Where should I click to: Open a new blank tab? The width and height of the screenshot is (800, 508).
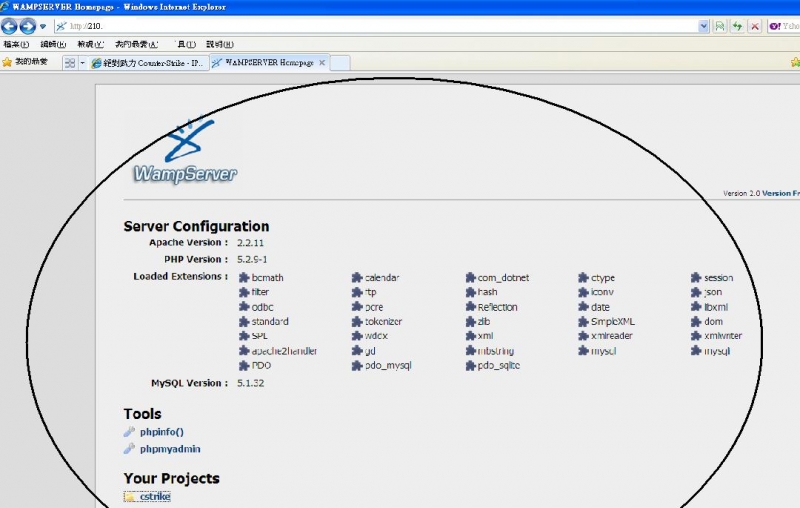click(340, 63)
